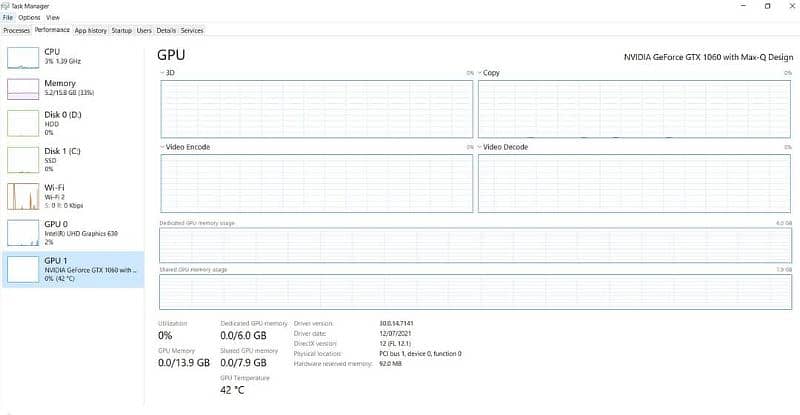Click the GPU 1 NVIDIA graph thumbnail

click(x=23, y=268)
